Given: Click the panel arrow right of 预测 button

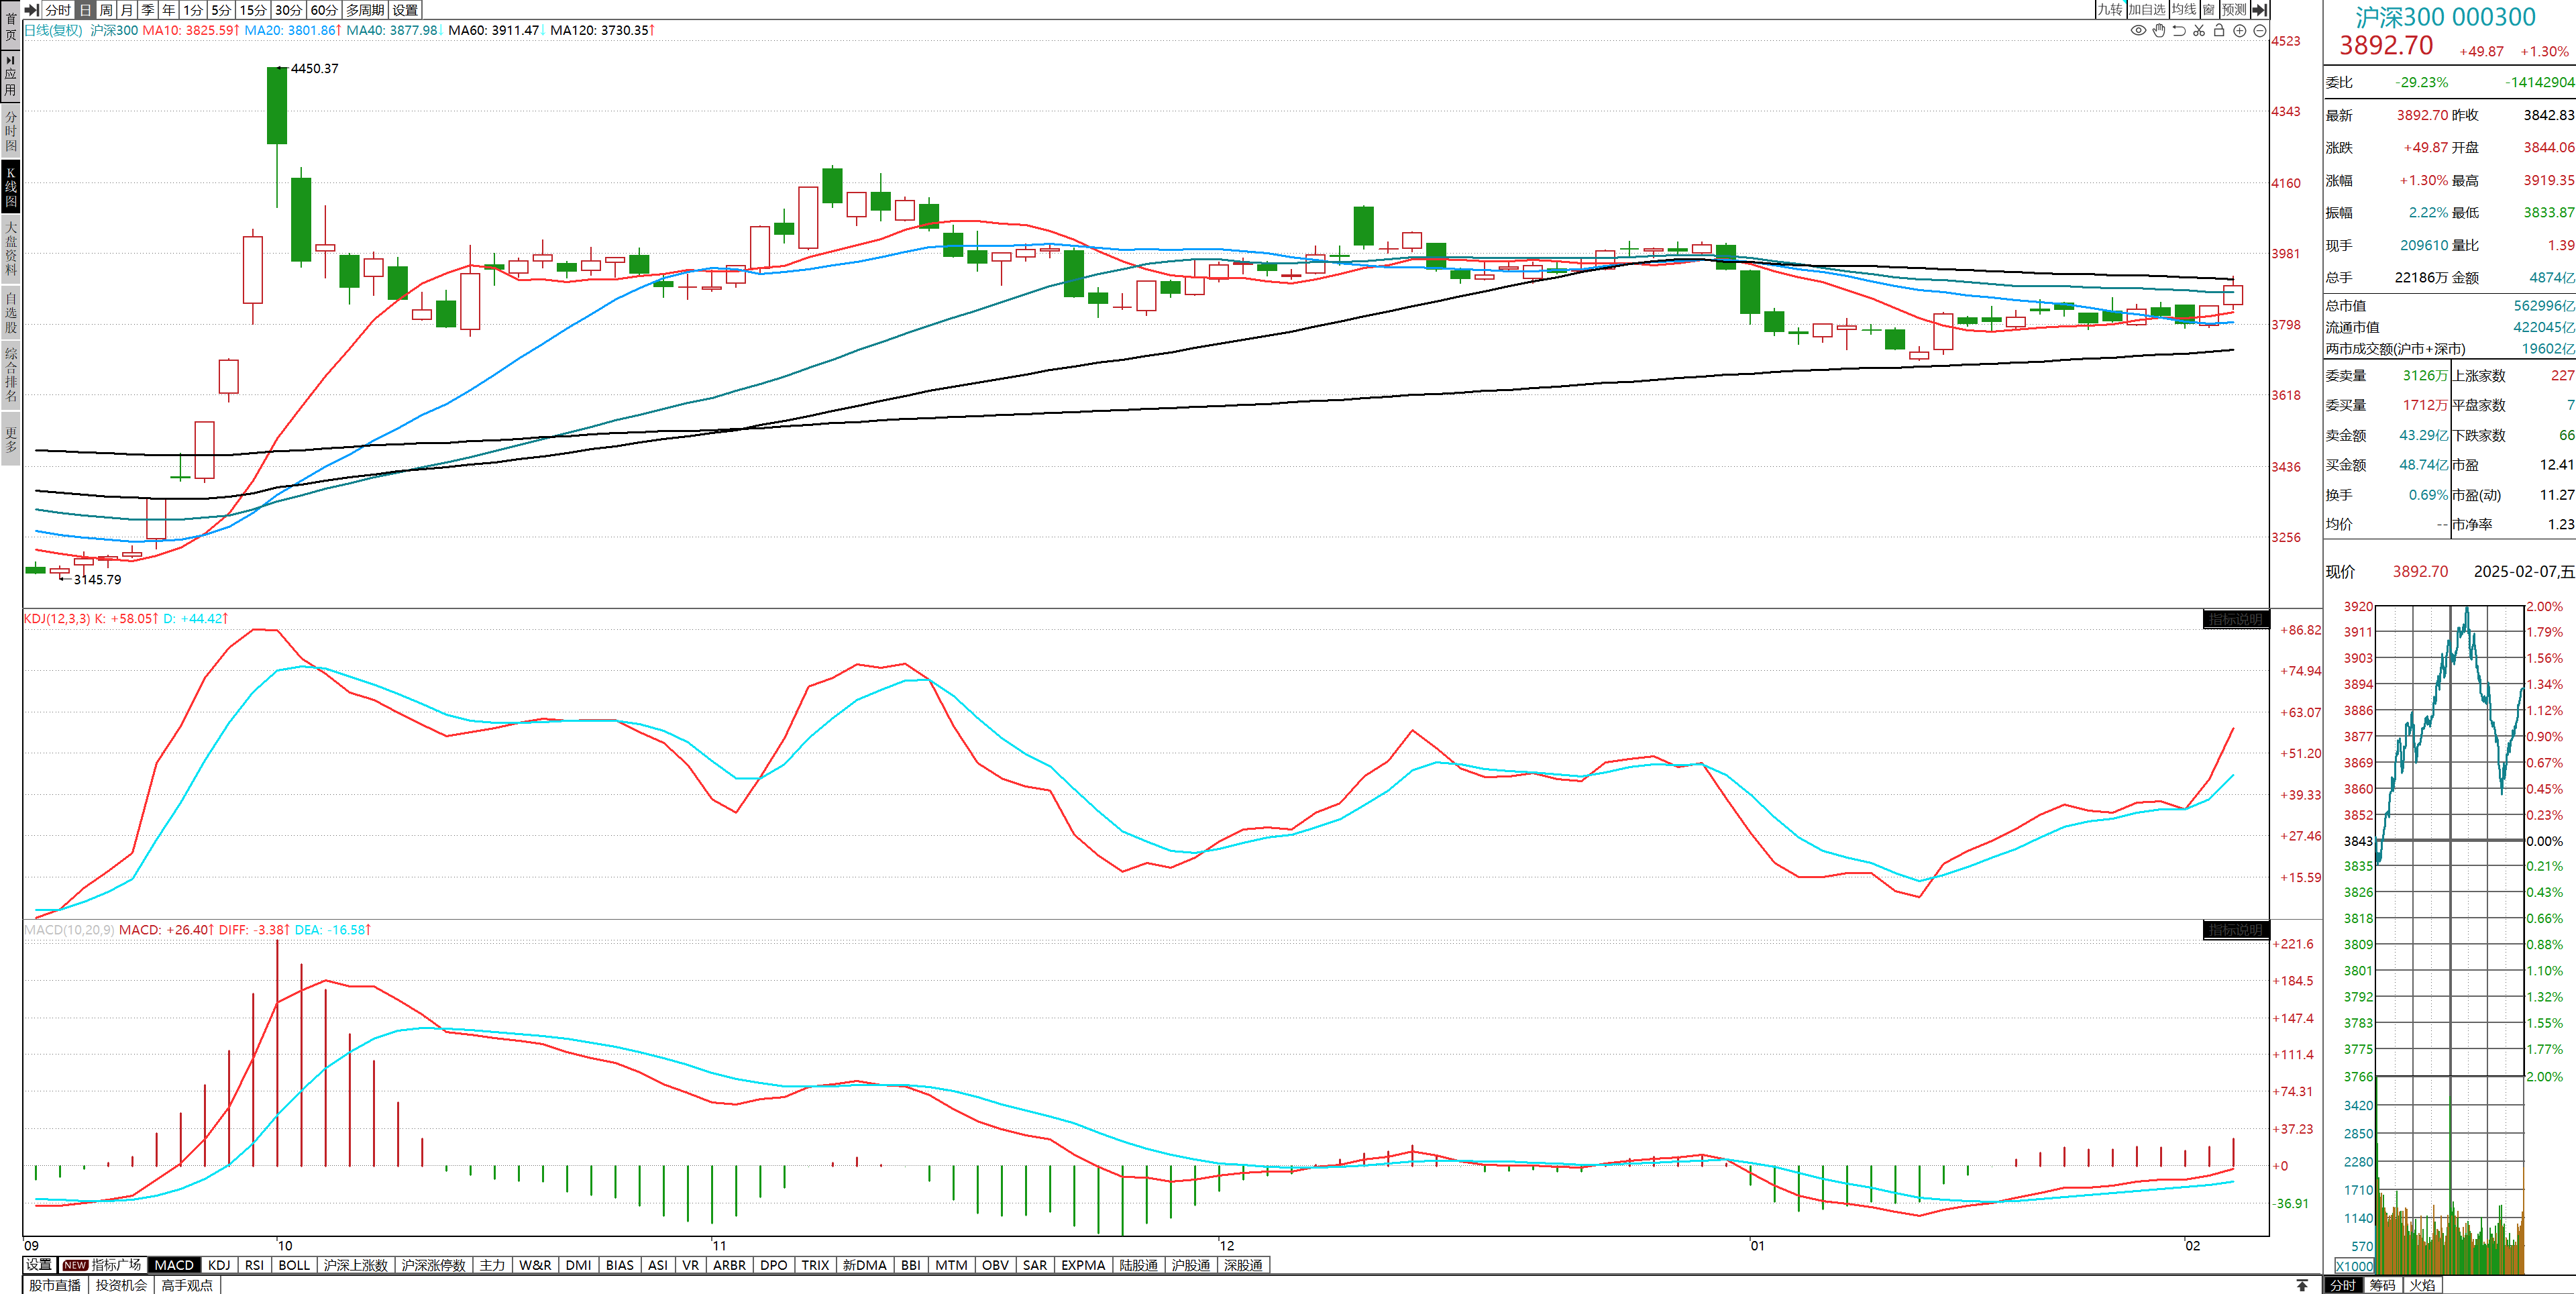Looking at the screenshot, I should coord(2260,10).
